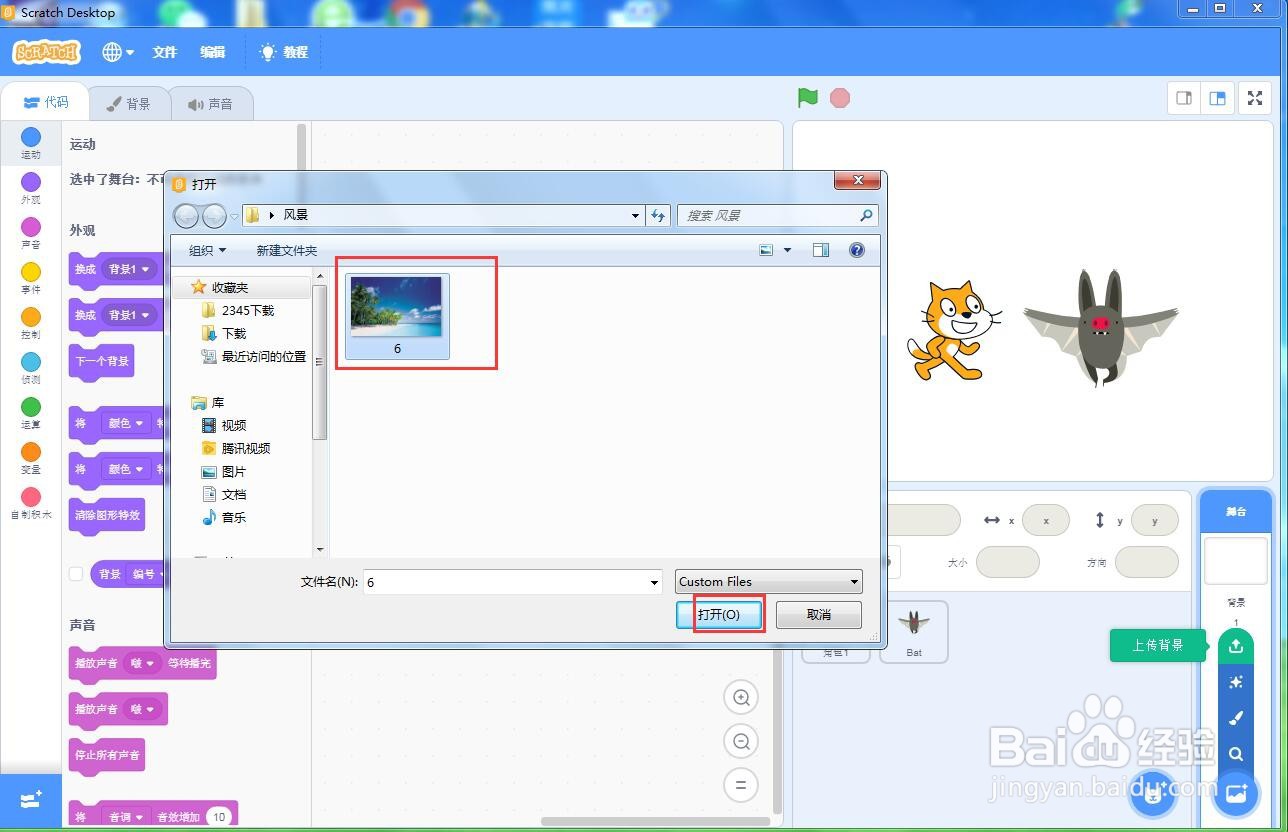Click the search backdrop icon
The image size is (1288, 832).
(1236, 754)
